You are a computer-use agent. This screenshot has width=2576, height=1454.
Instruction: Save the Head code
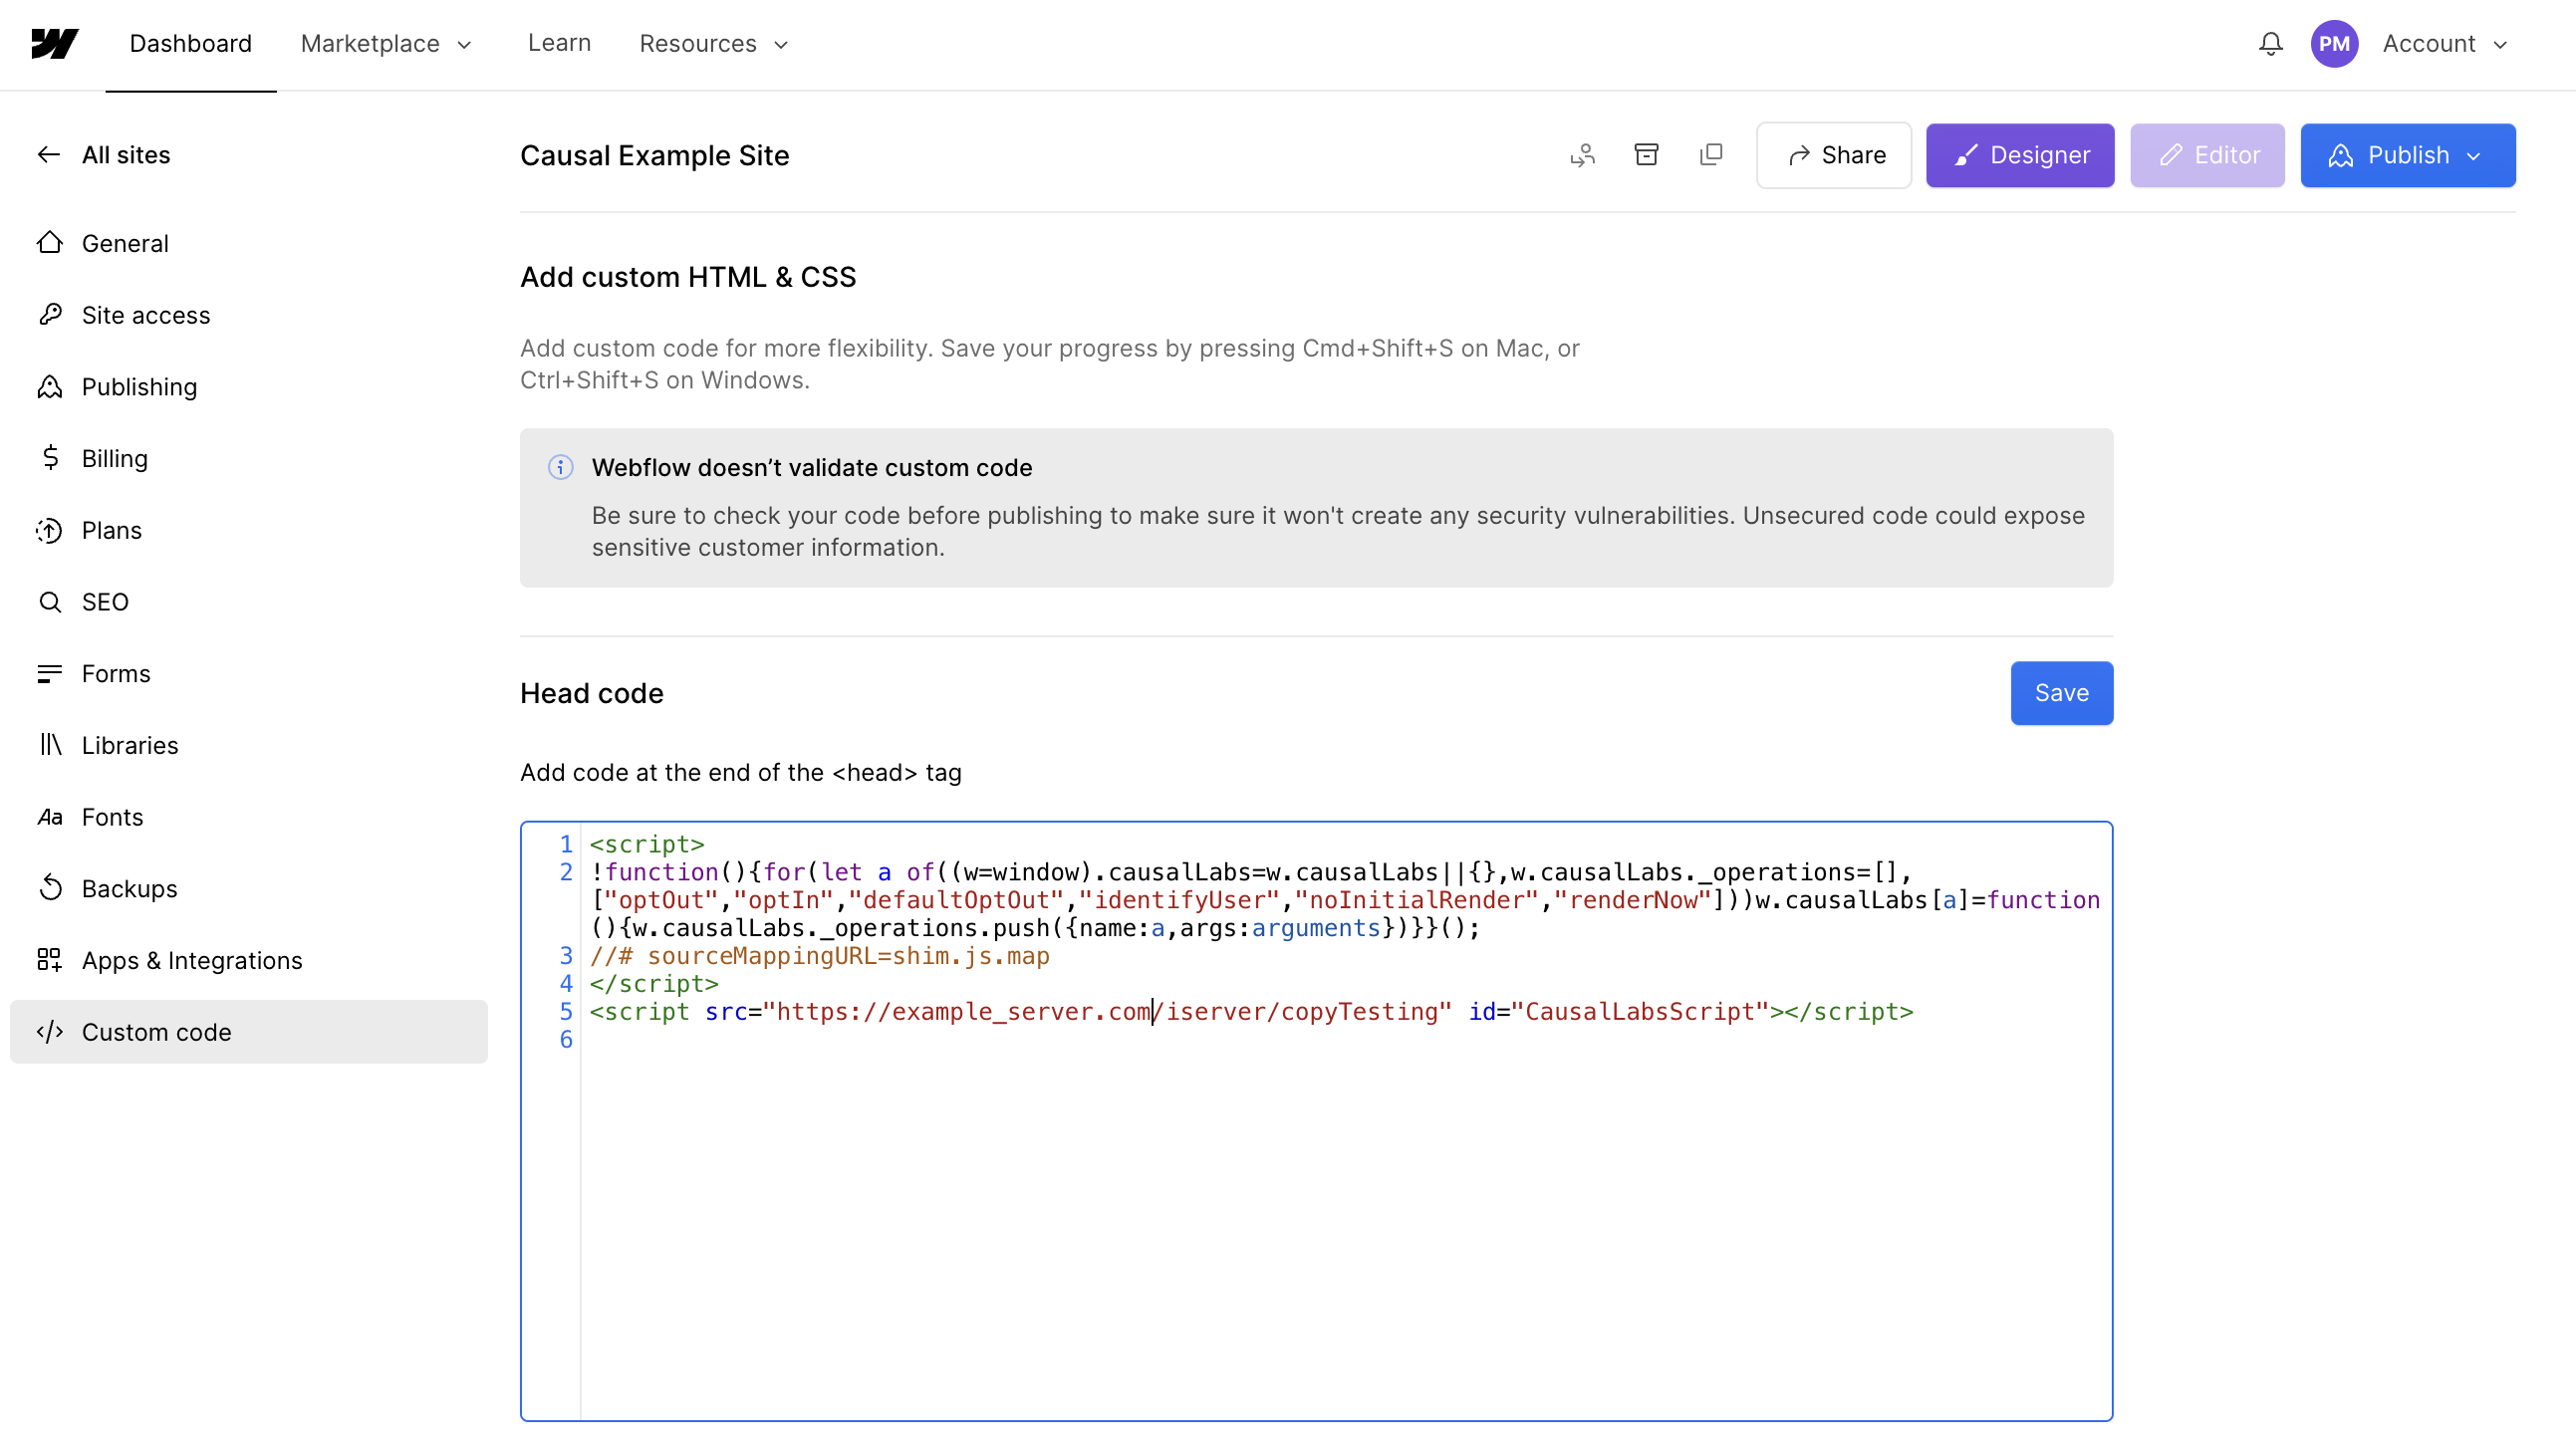click(2062, 694)
